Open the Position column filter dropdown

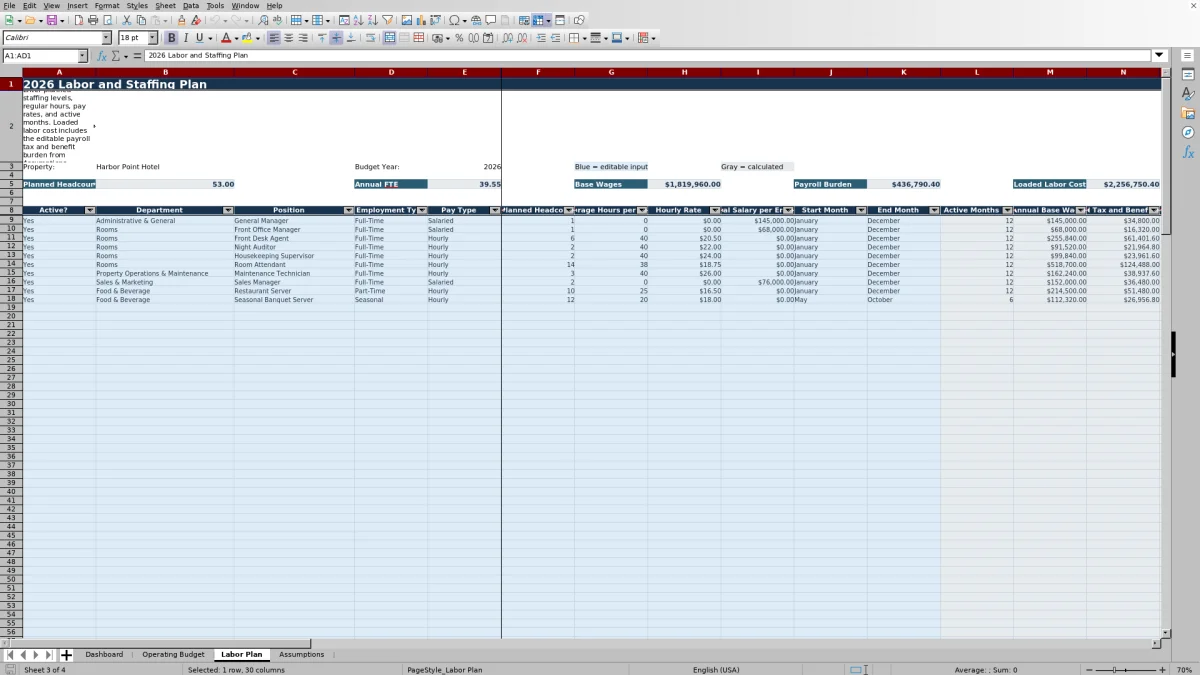pos(349,211)
